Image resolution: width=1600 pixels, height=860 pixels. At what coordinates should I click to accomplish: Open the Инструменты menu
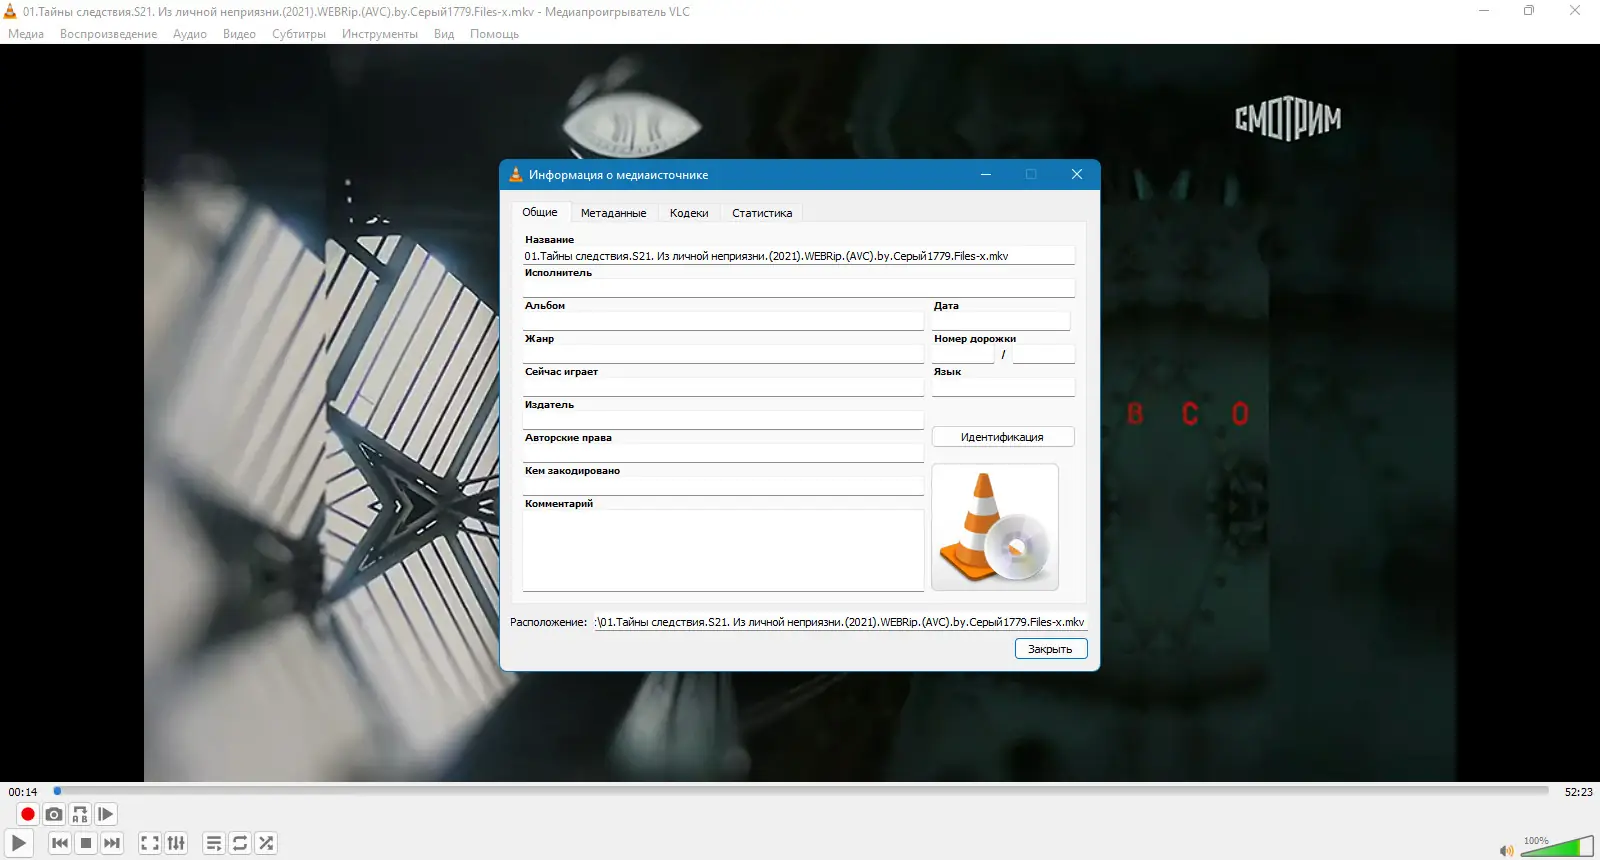tap(380, 34)
